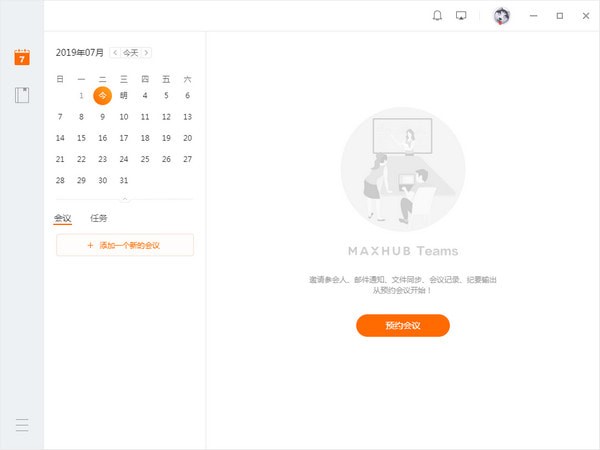Select date 24 in calendar

coord(124,159)
